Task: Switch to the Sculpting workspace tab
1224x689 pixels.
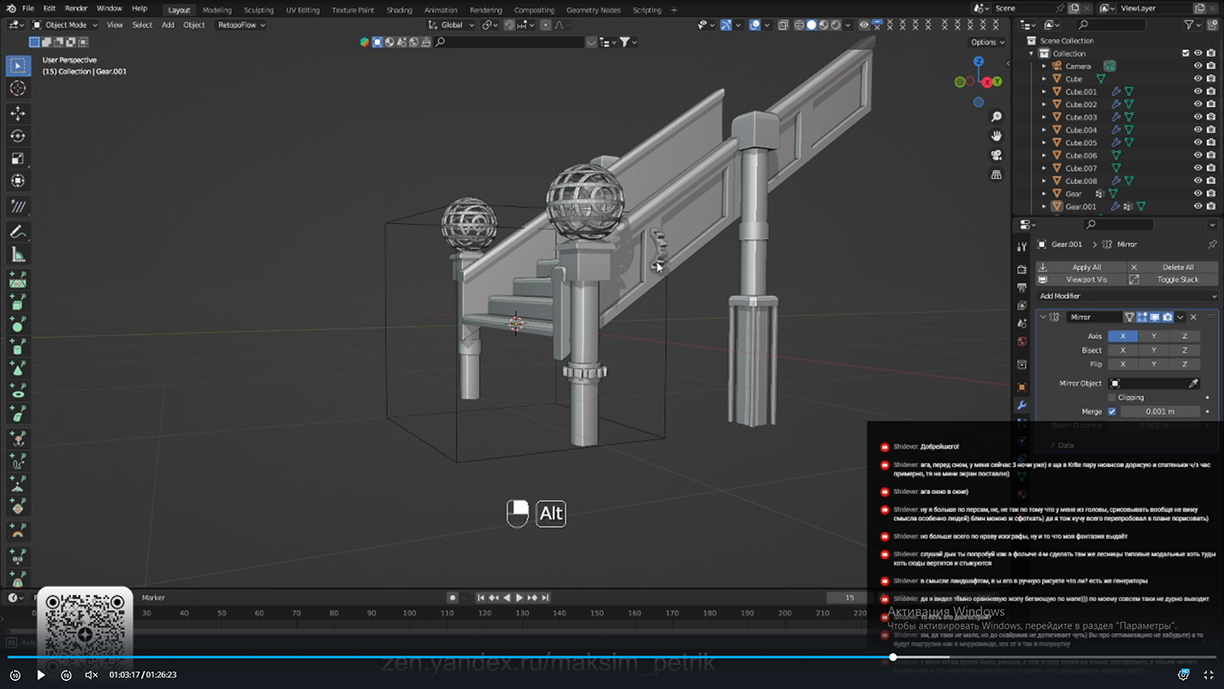Action: tap(258, 10)
